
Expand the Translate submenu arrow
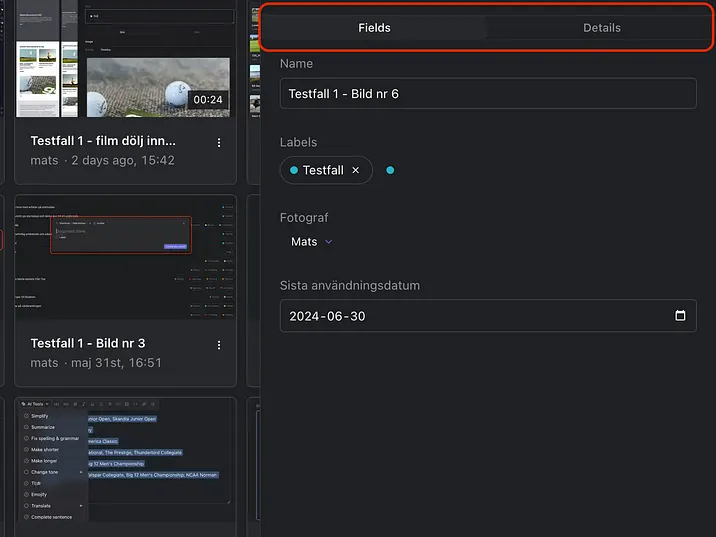81,506
